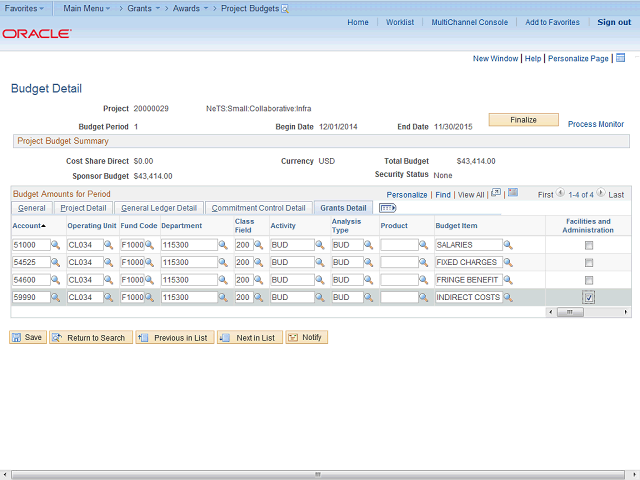Check Facilities and Administration for SALARIES row
Viewport: 640px width, 480px height.
[589, 245]
